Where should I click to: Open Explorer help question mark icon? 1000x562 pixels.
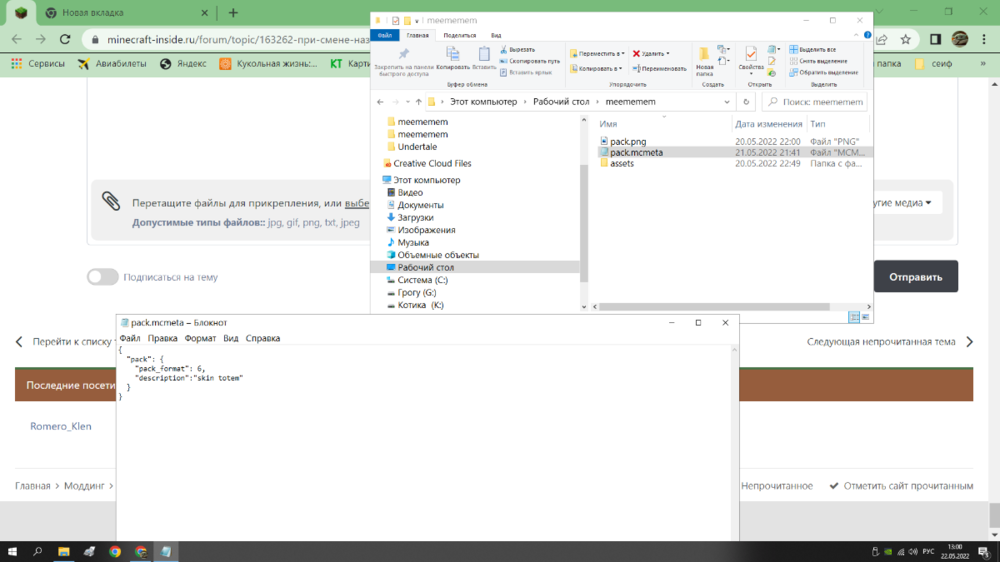(x=867, y=35)
